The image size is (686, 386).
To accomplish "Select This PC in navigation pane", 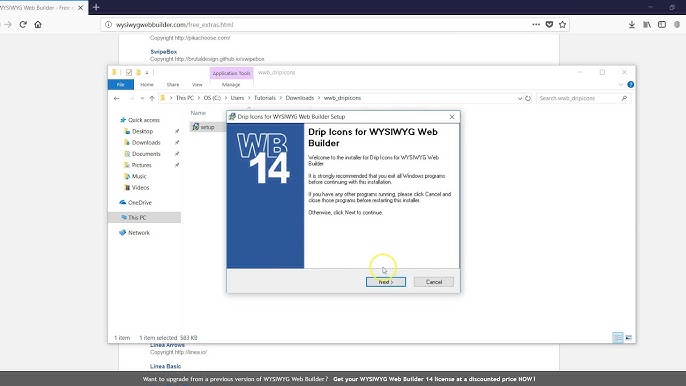I will [144, 218].
